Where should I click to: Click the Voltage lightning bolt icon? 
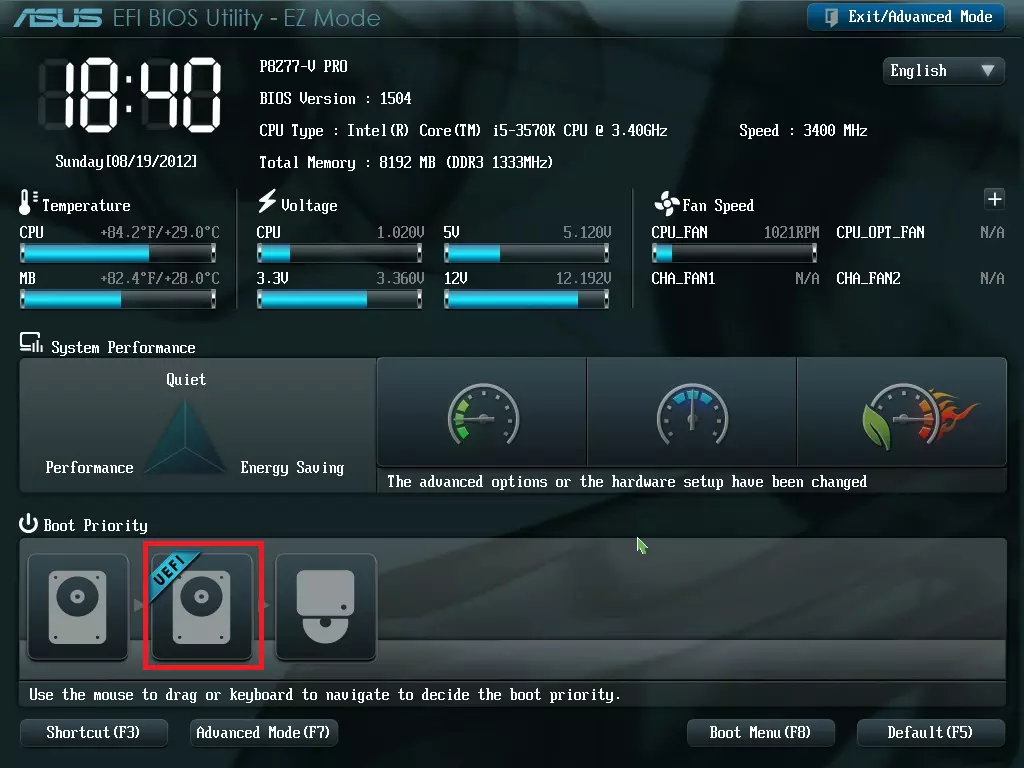[267, 202]
